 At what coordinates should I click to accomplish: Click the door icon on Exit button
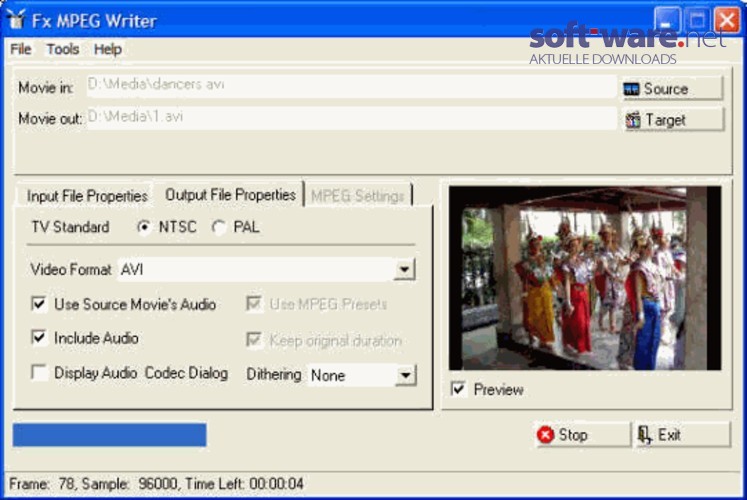(645, 435)
